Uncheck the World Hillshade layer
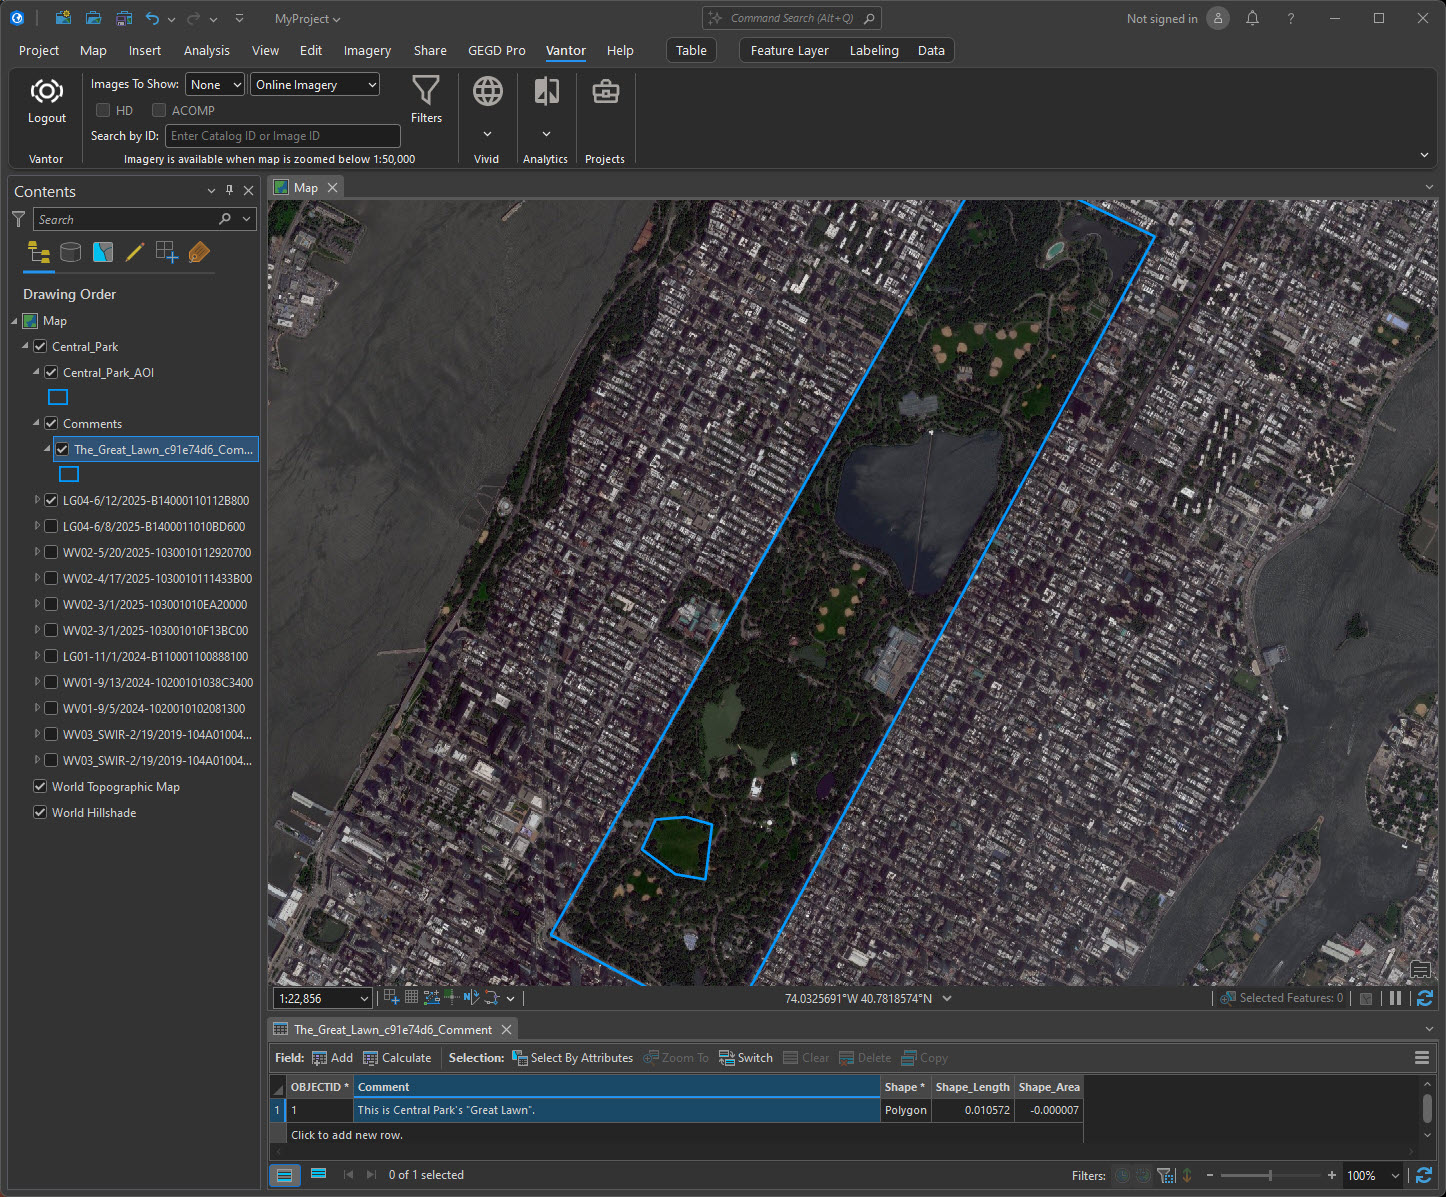 [40, 813]
